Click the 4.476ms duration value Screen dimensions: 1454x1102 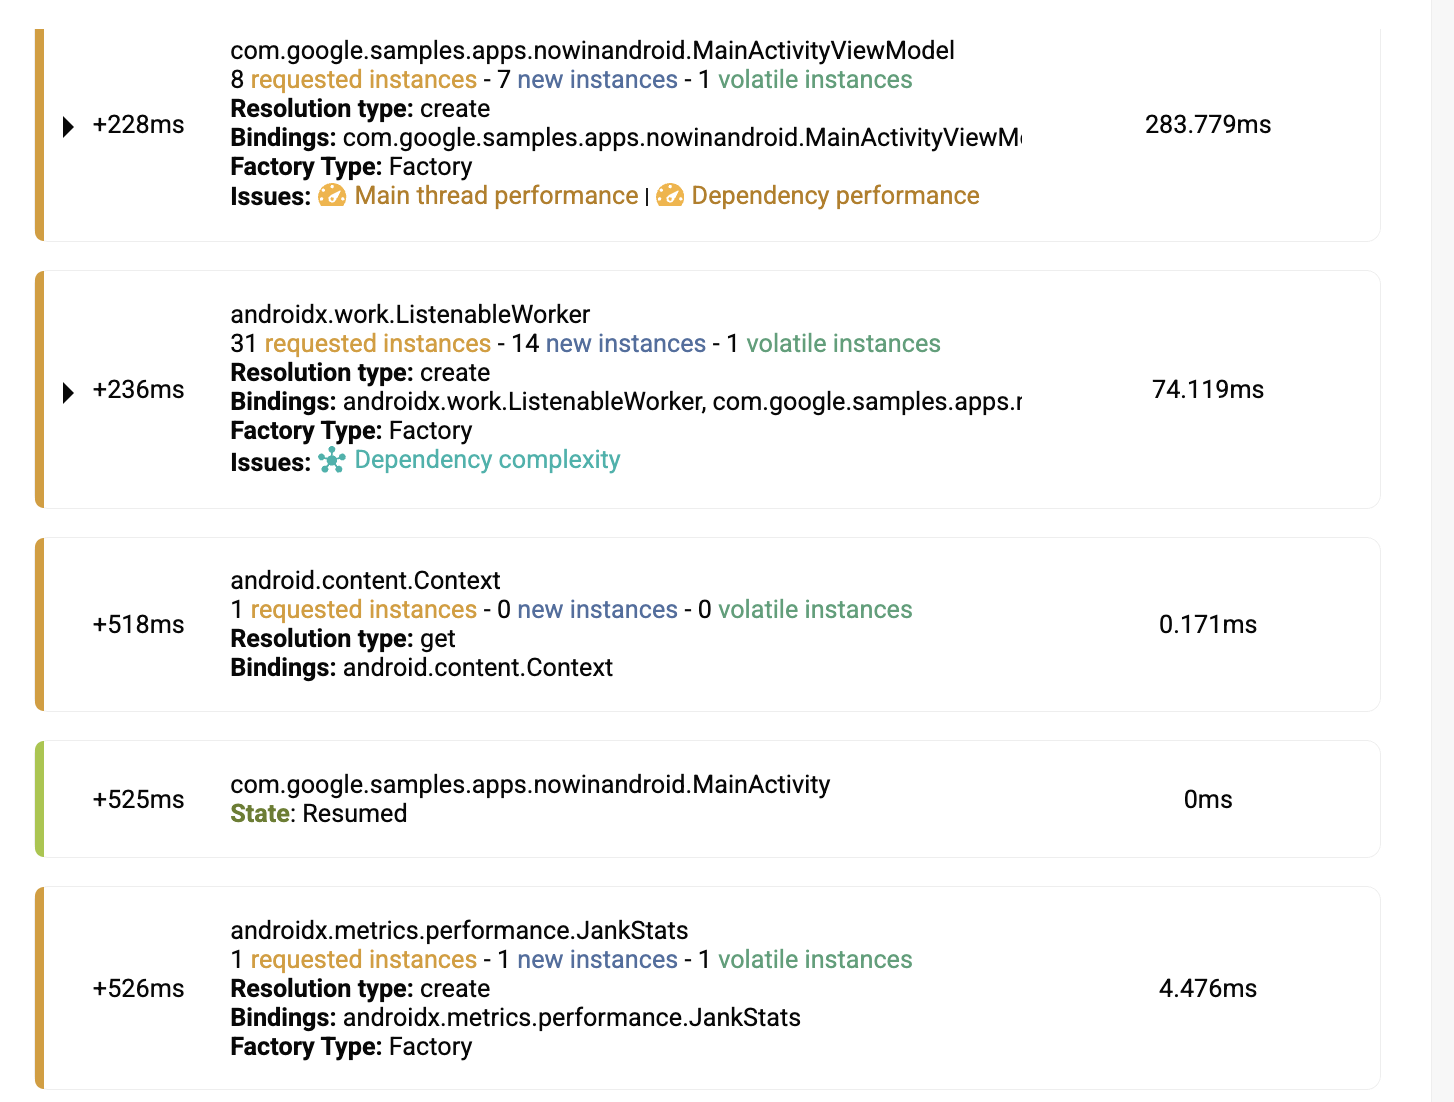click(1208, 989)
